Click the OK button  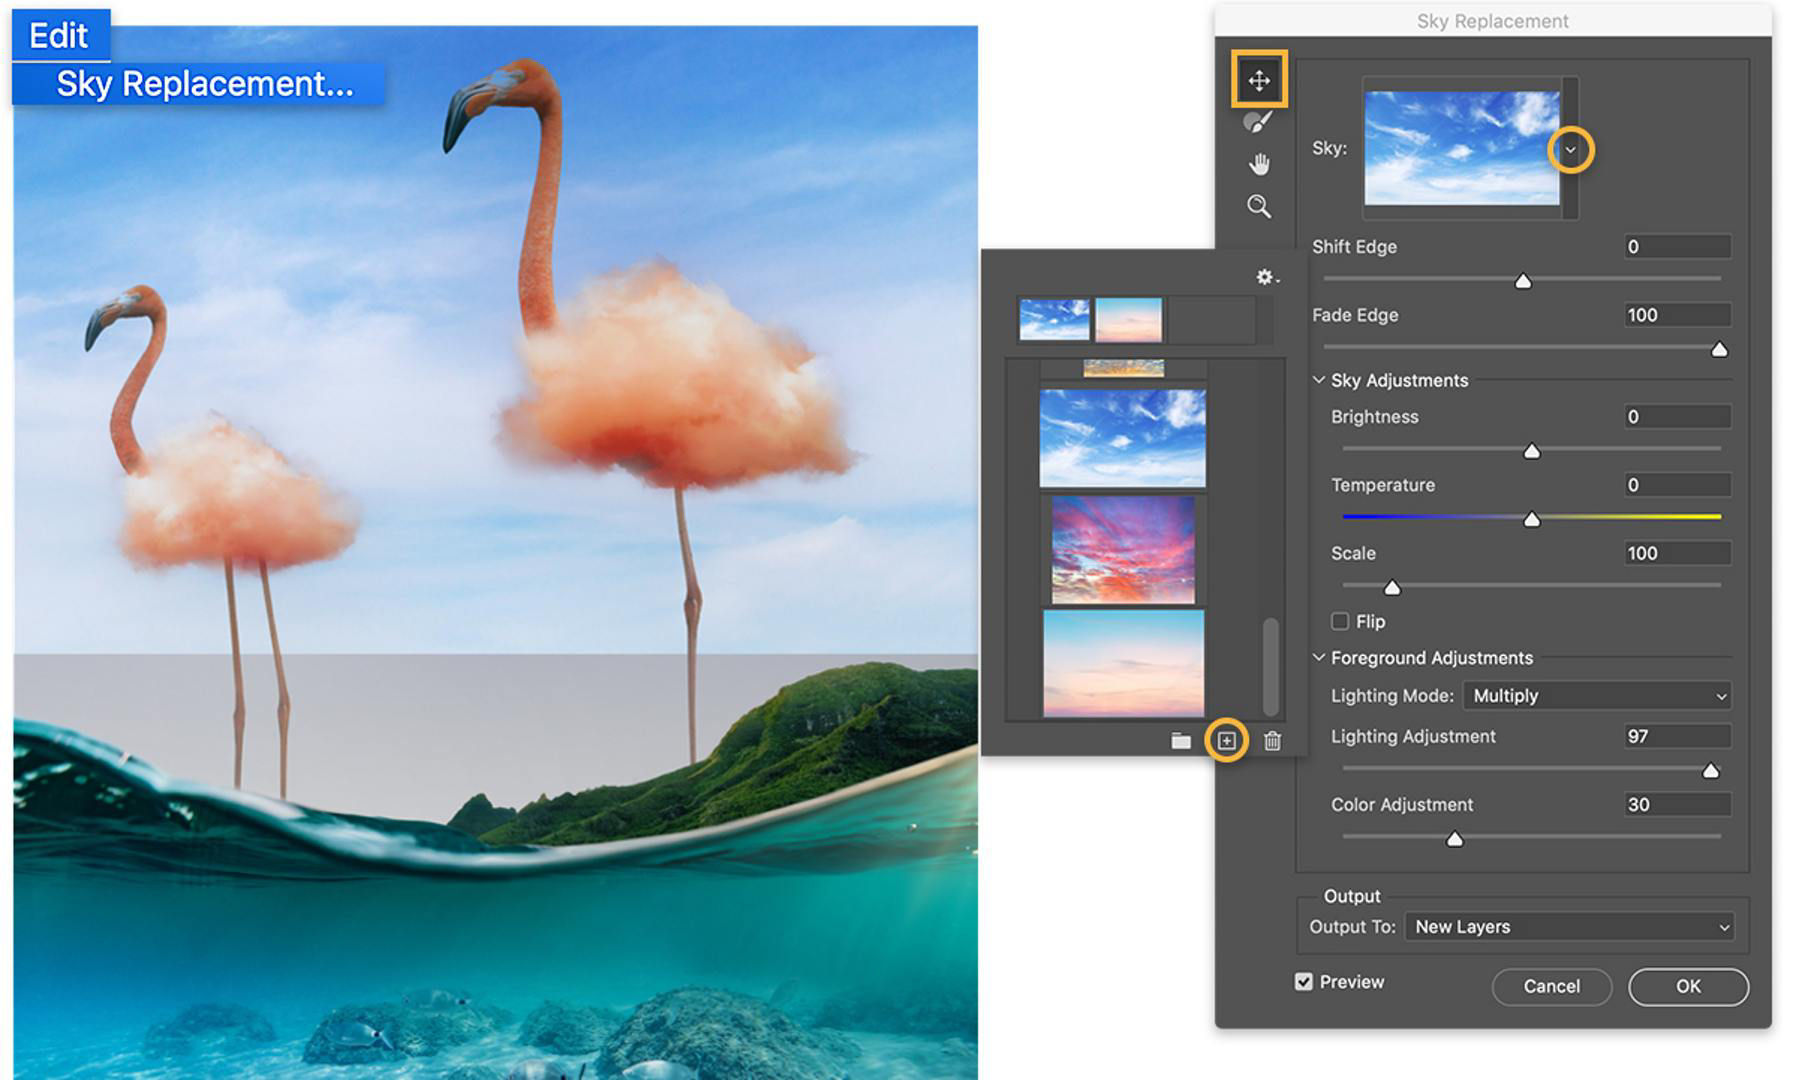click(1688, 986)
